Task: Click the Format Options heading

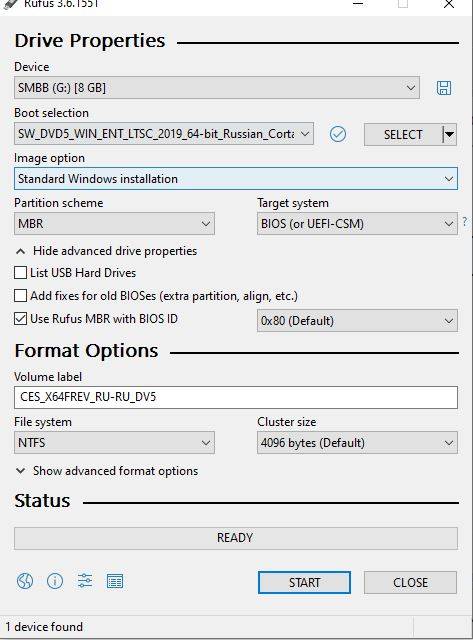Action: [86, 351]
